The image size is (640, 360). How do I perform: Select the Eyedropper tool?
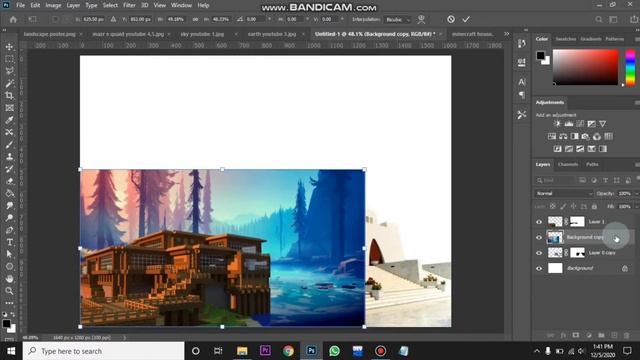(9, 120)
